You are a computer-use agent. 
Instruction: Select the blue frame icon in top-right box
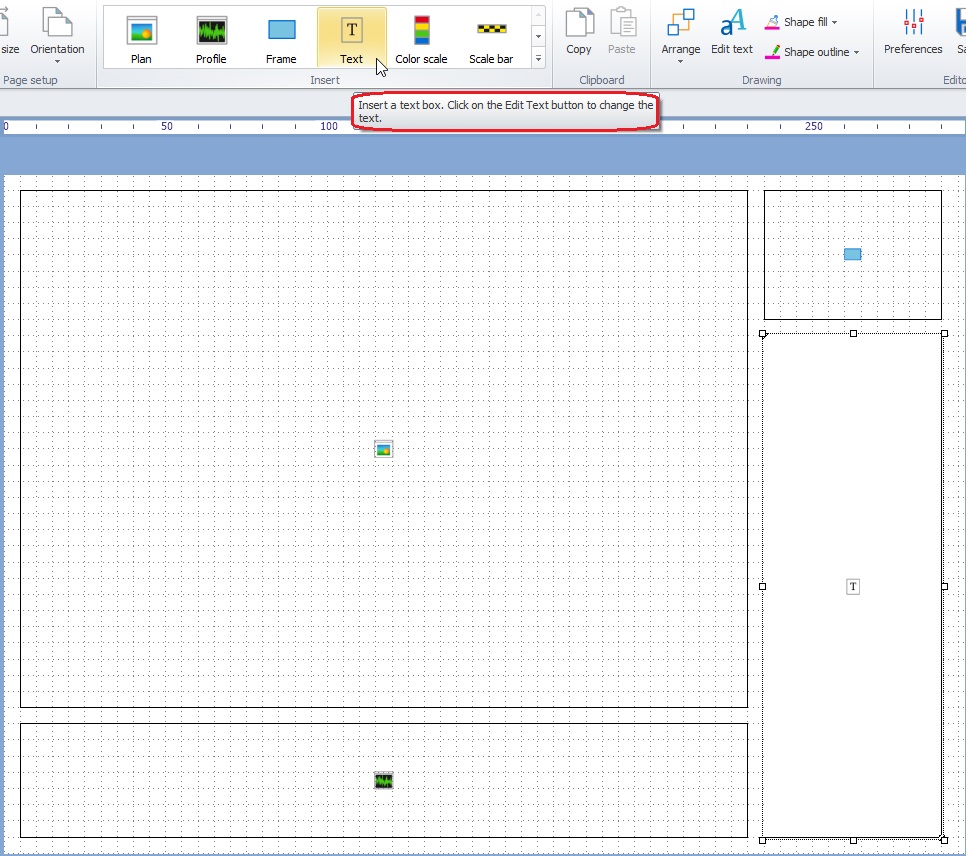point(852,254)
